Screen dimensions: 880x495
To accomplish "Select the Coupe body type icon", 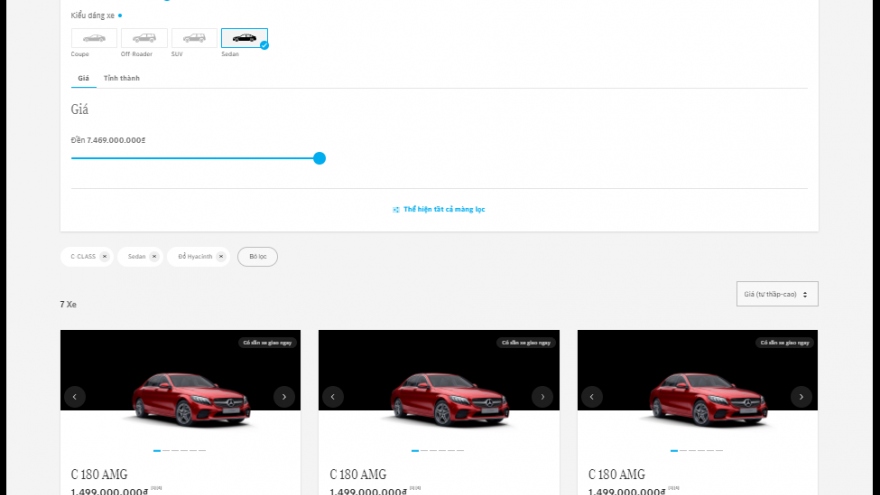I will tap(94, 38).
